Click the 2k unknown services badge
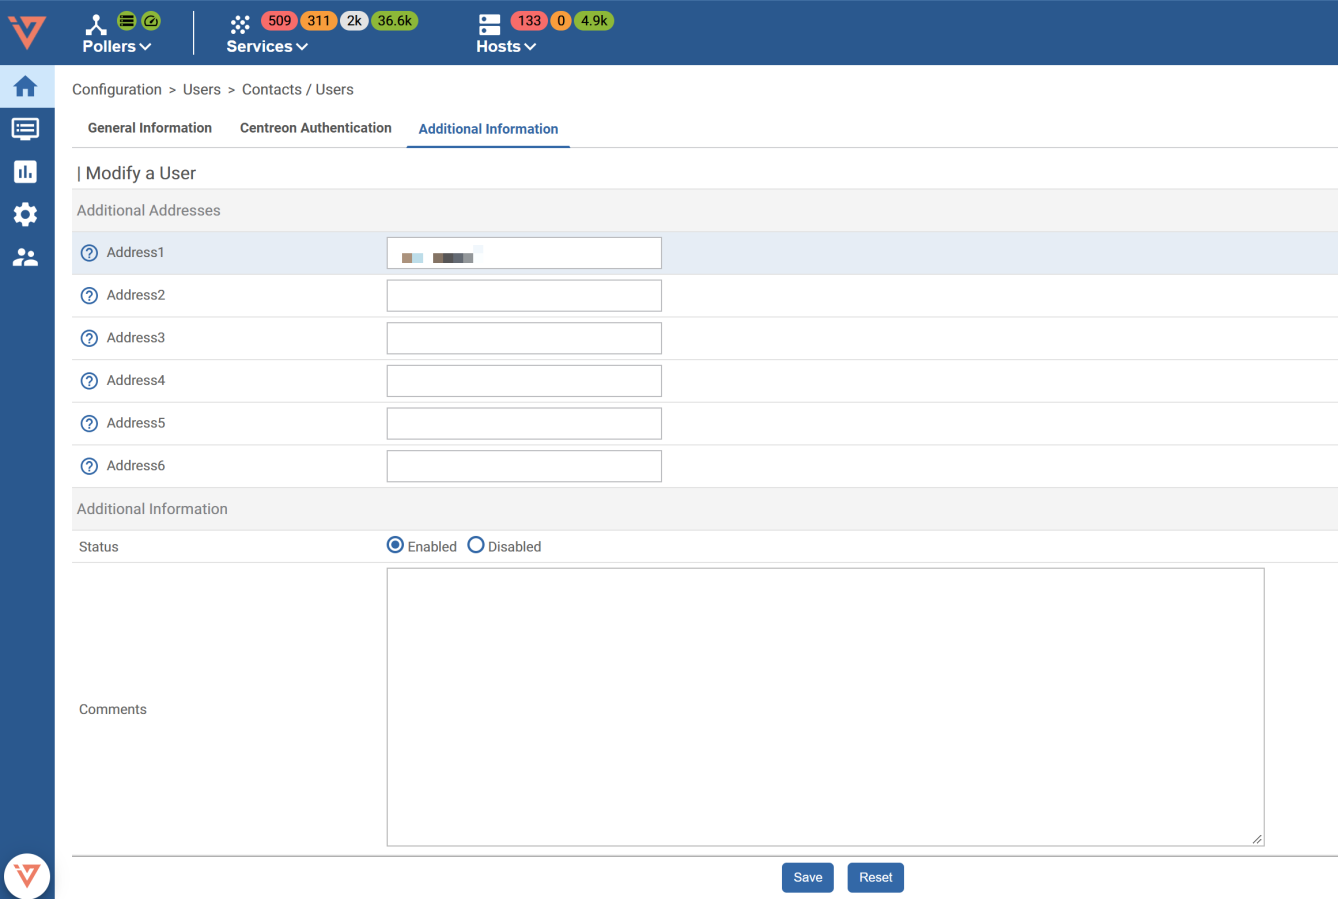1338x899 pixels. point(354,21)
